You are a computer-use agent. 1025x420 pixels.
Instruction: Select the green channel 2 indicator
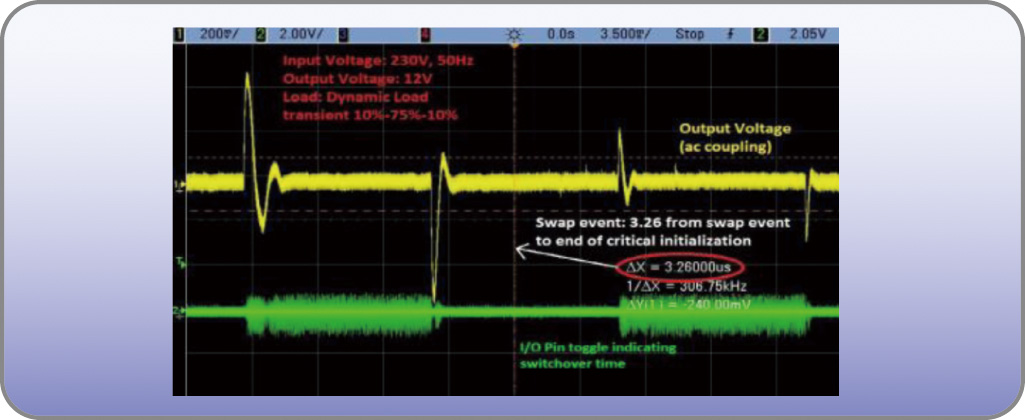point(259,34)
